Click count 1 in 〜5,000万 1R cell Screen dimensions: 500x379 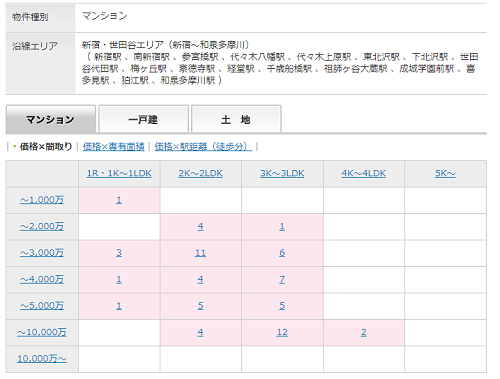[x=119, y=306]
